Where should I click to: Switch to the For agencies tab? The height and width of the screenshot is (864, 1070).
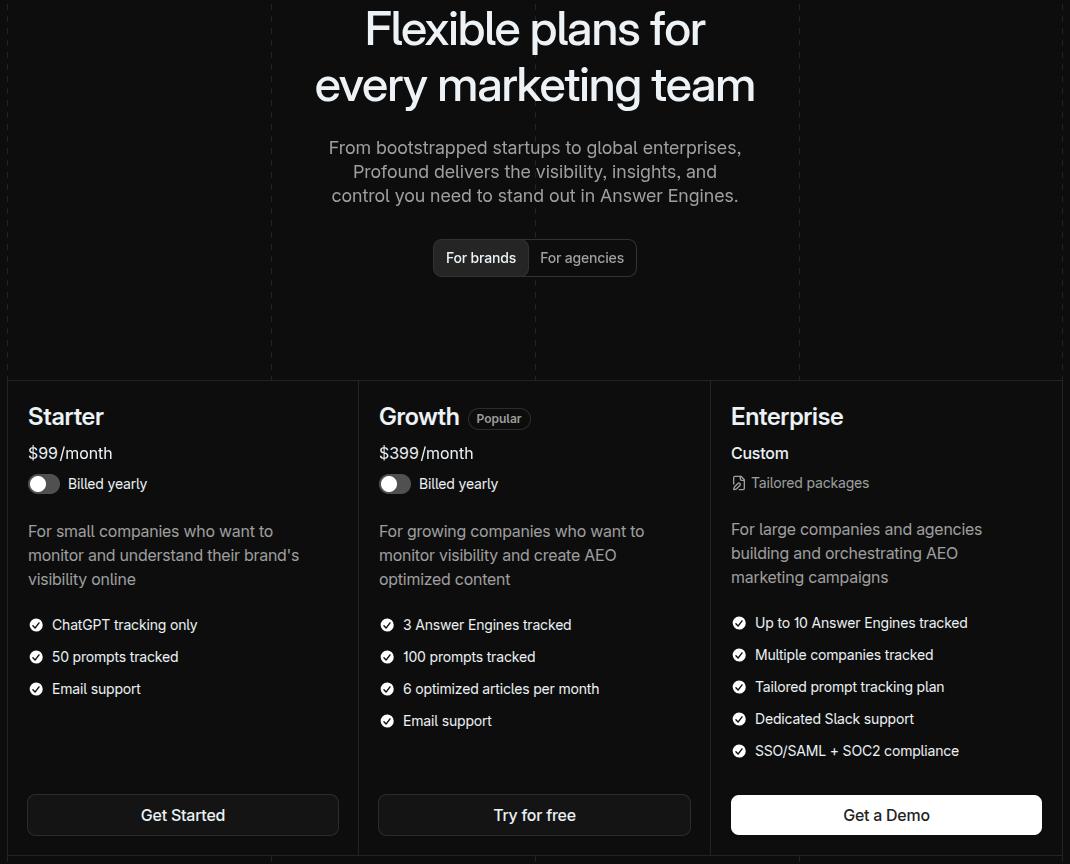point(581,258)
